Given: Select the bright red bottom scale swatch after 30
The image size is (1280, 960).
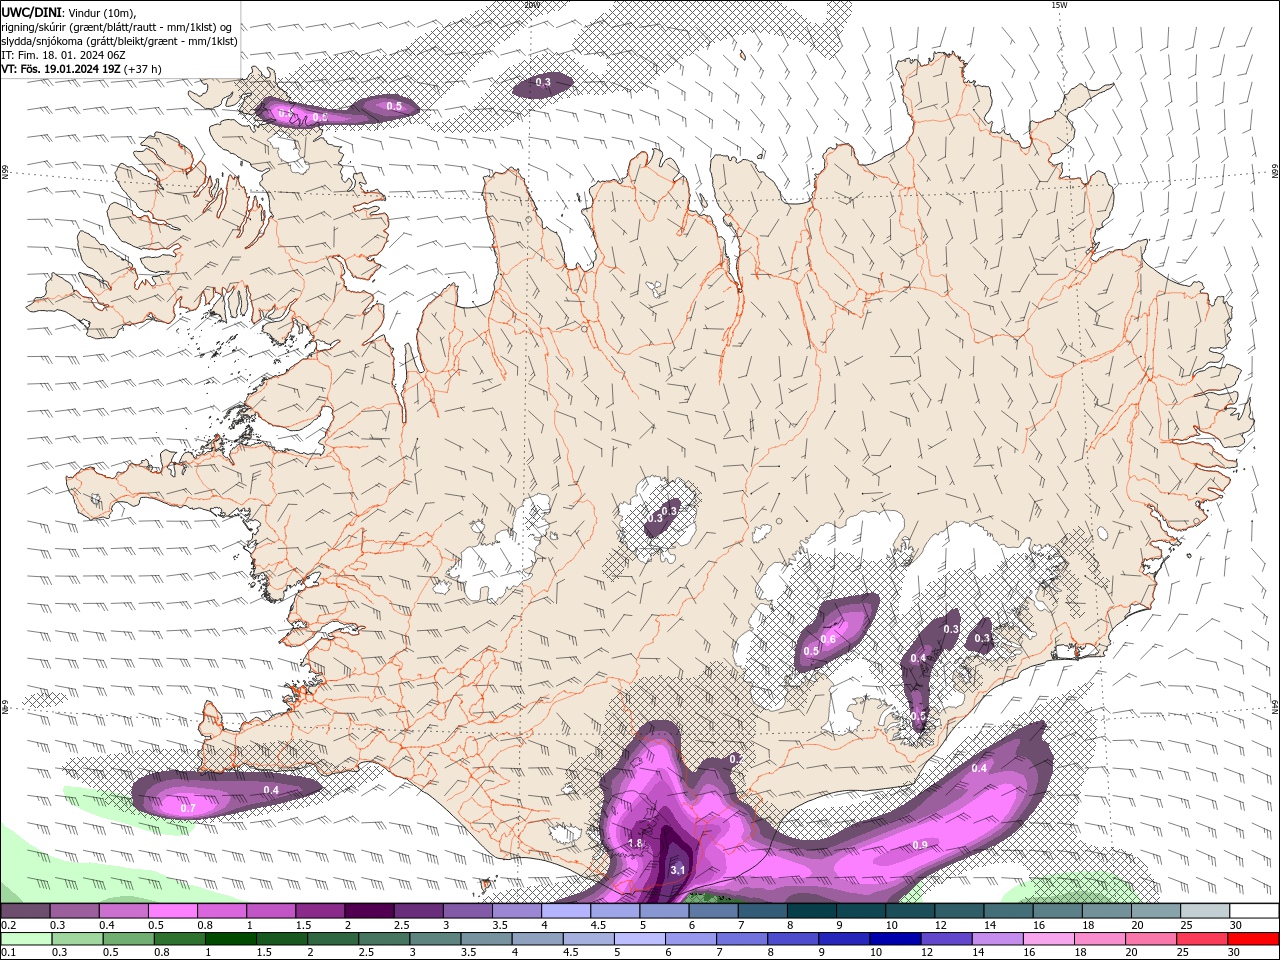Looking at the screenshot, I should coord(1252,939).
